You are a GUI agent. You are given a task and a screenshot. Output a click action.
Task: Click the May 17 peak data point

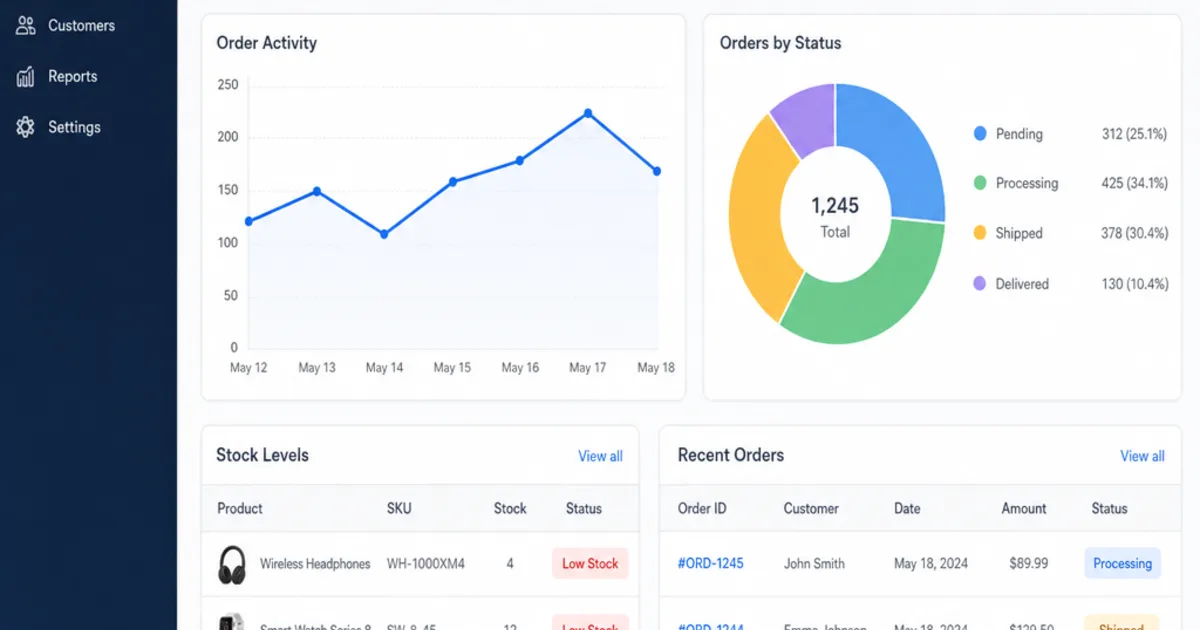[588, 113]
